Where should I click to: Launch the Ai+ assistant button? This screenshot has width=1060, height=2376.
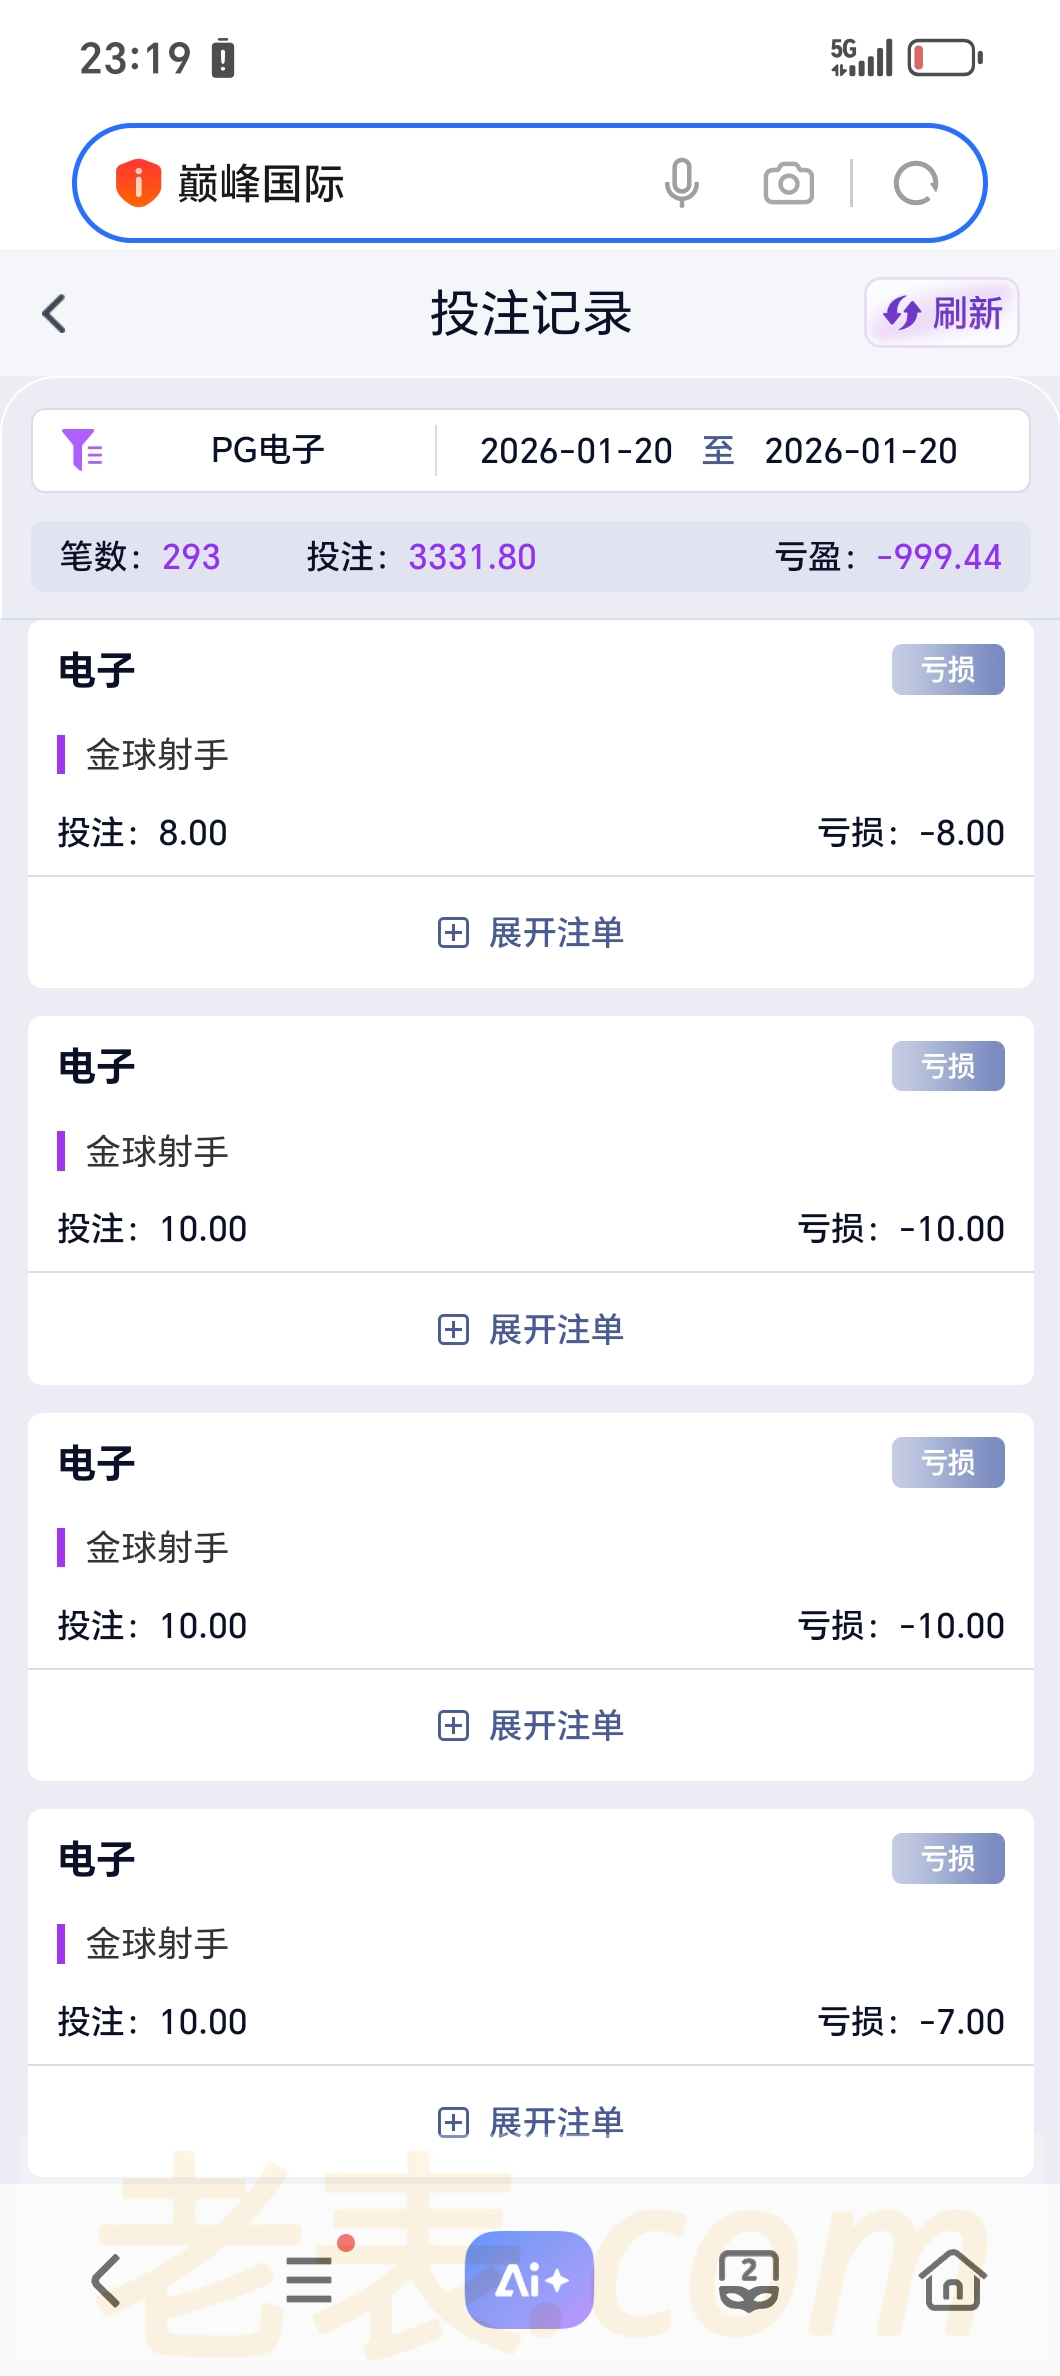pyautogui.click(x=529, y=2280)
